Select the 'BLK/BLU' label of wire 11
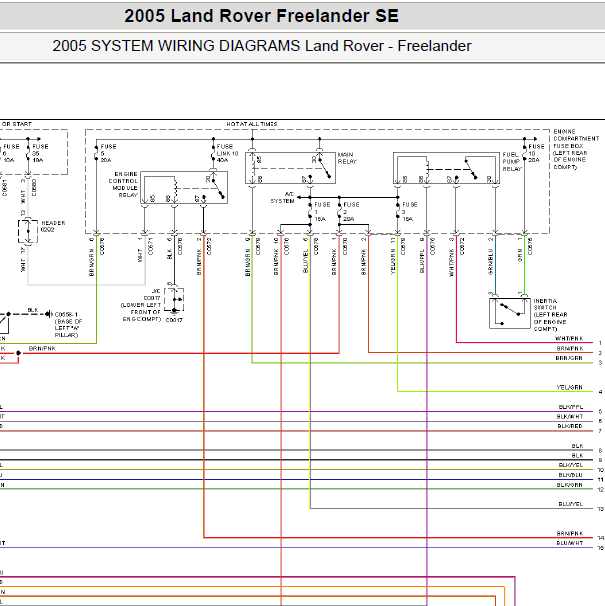Screen dimensions: 605x606 [x=571, y=475]
